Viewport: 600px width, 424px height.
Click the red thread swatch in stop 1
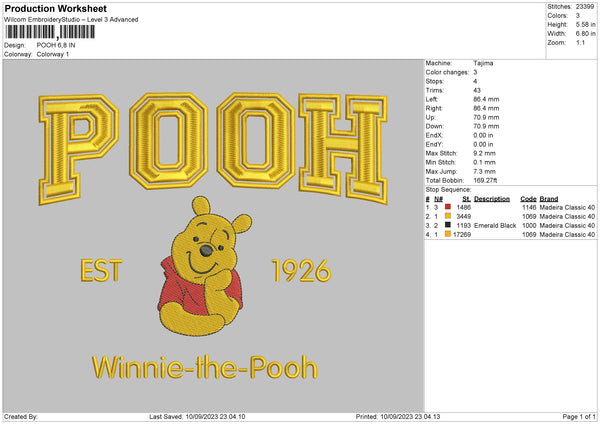448,207
